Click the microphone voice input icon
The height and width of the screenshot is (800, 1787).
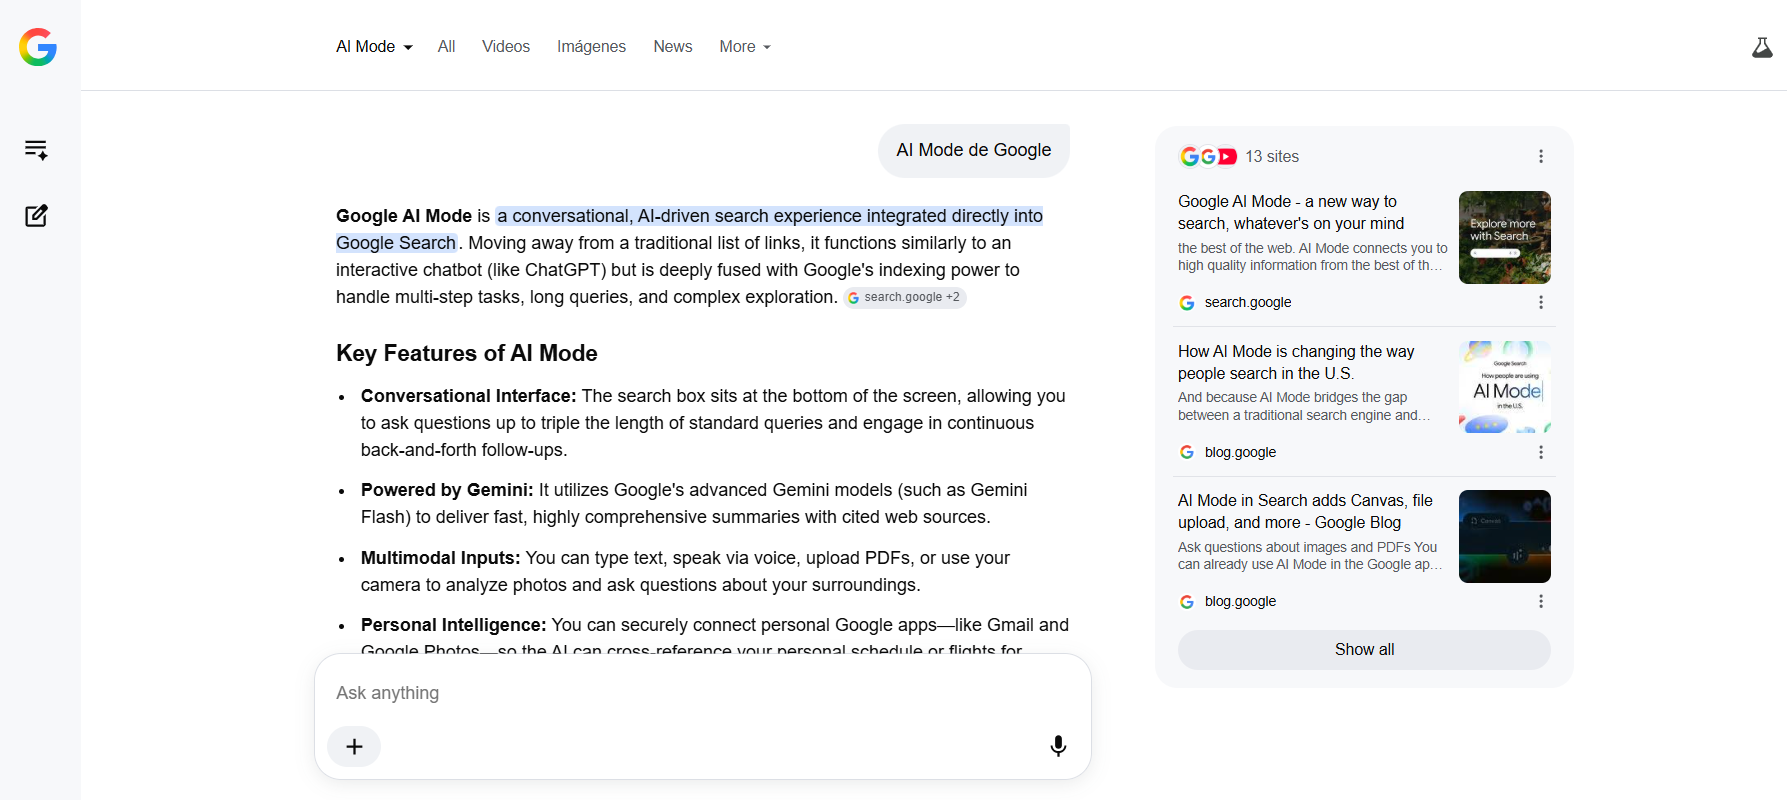[1058, 746]
